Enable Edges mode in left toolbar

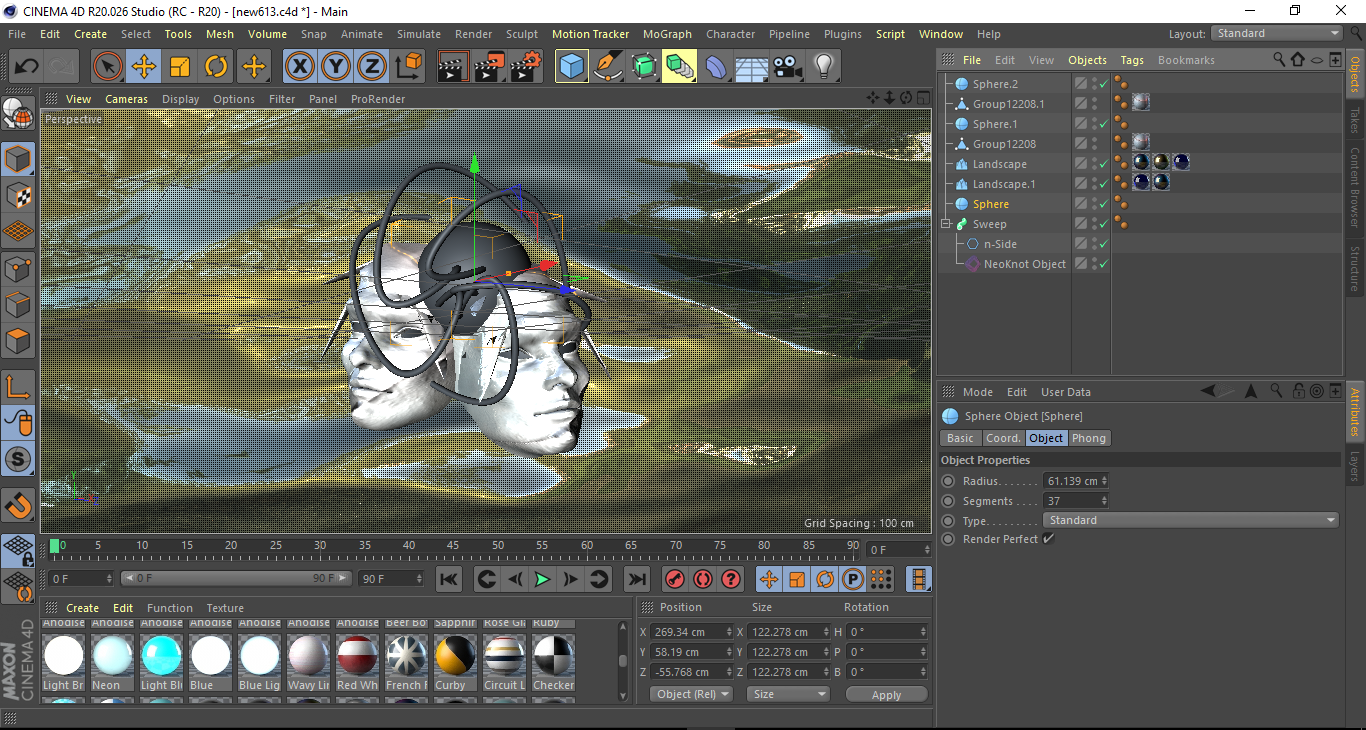tap(18, 305)
